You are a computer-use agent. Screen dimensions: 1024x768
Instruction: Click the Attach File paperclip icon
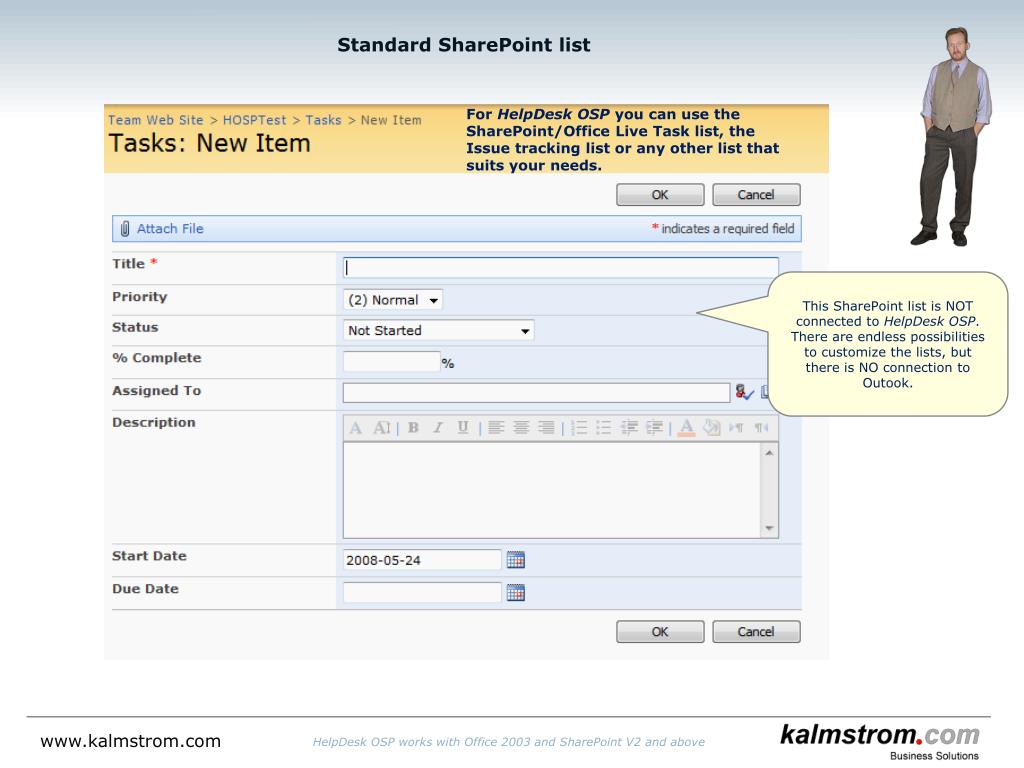tap(125, 229)
